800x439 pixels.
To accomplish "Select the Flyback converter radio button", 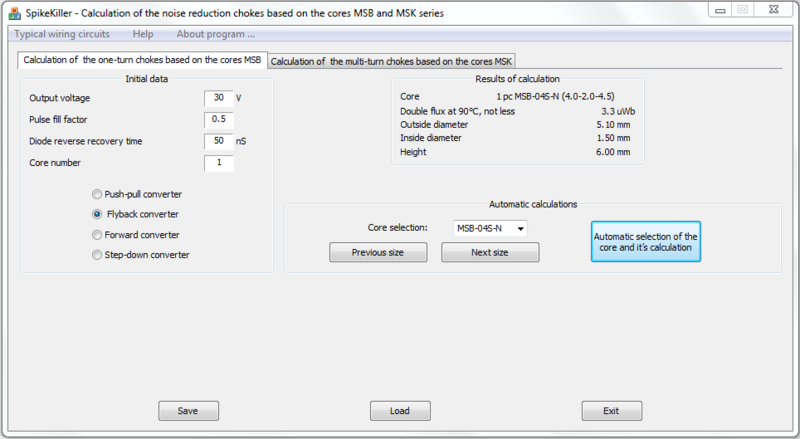I will point(97,214).
